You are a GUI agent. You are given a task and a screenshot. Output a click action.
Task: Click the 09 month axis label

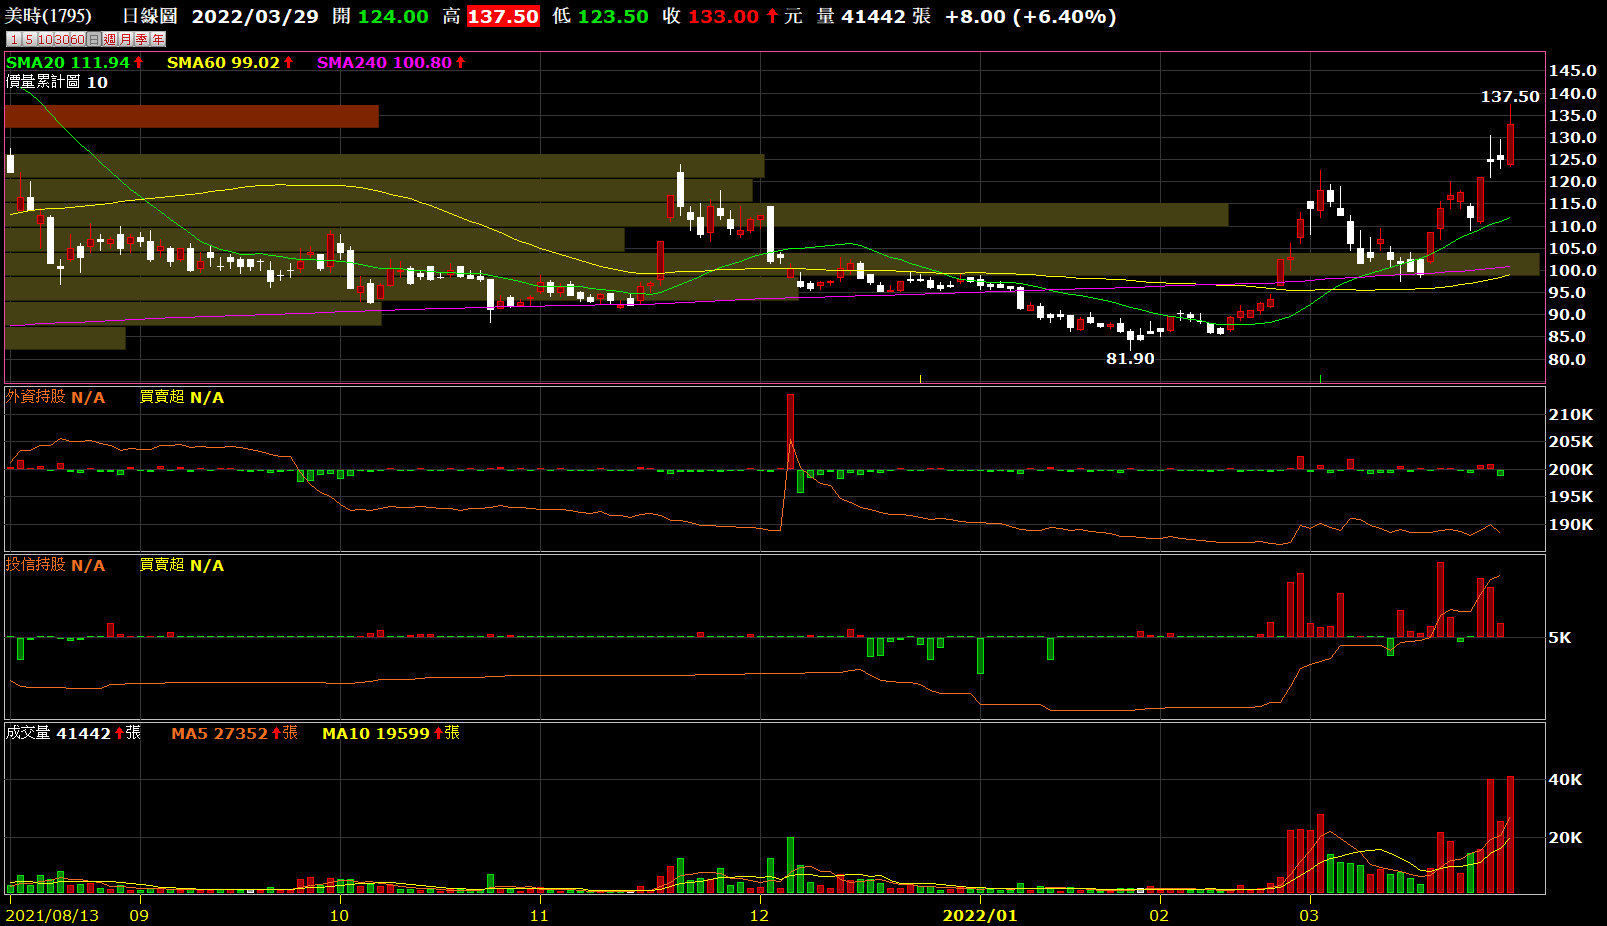pyautogui.click(x=139, y=915)
